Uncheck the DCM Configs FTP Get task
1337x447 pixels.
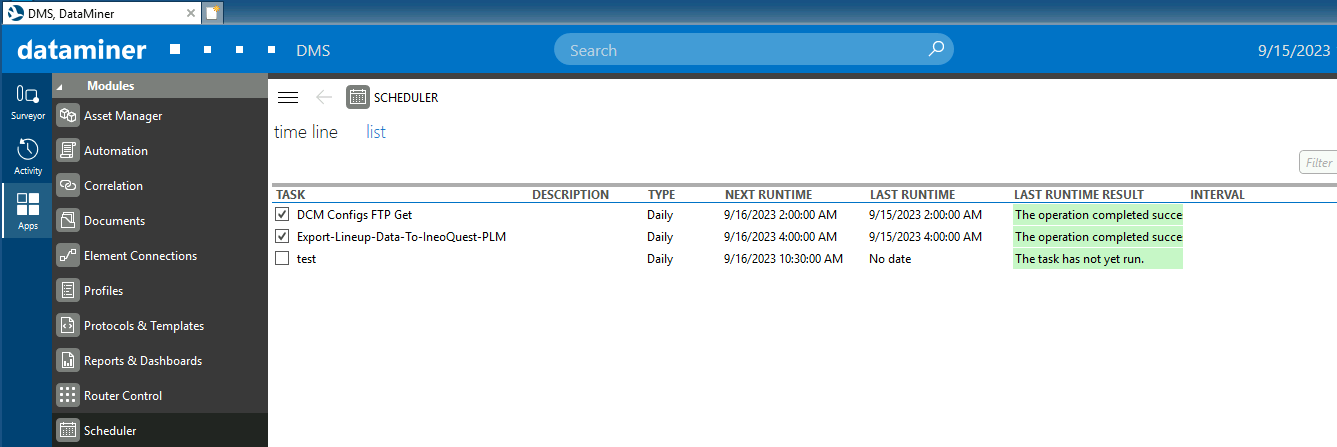[282, 214]
